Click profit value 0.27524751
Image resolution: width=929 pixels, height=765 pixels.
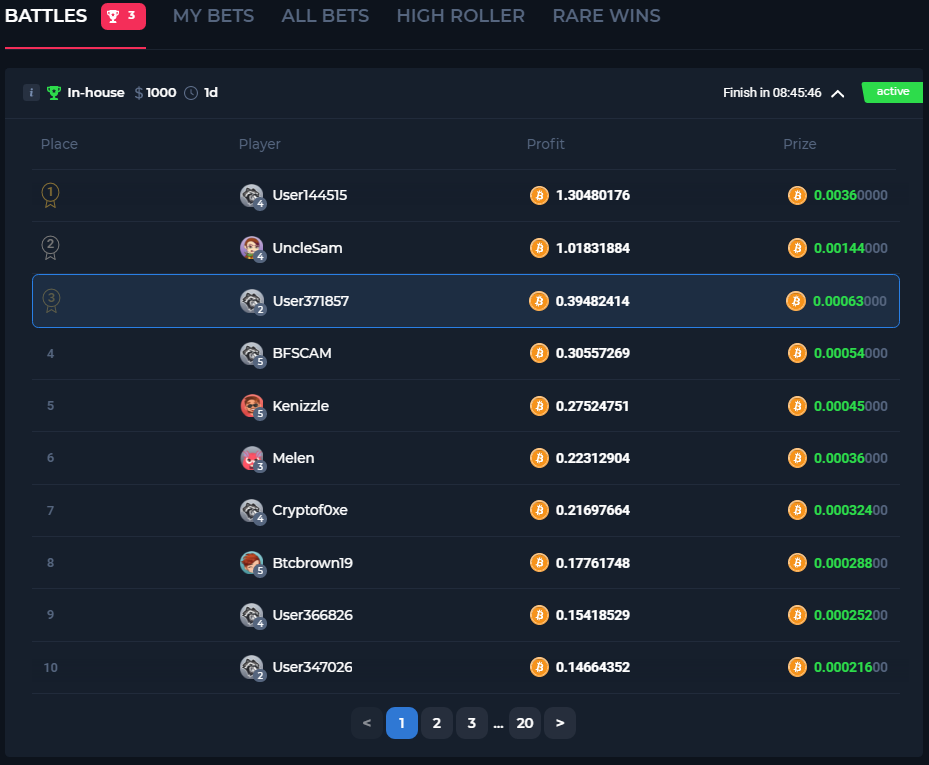pyautogui.click(x=592, y=406)
